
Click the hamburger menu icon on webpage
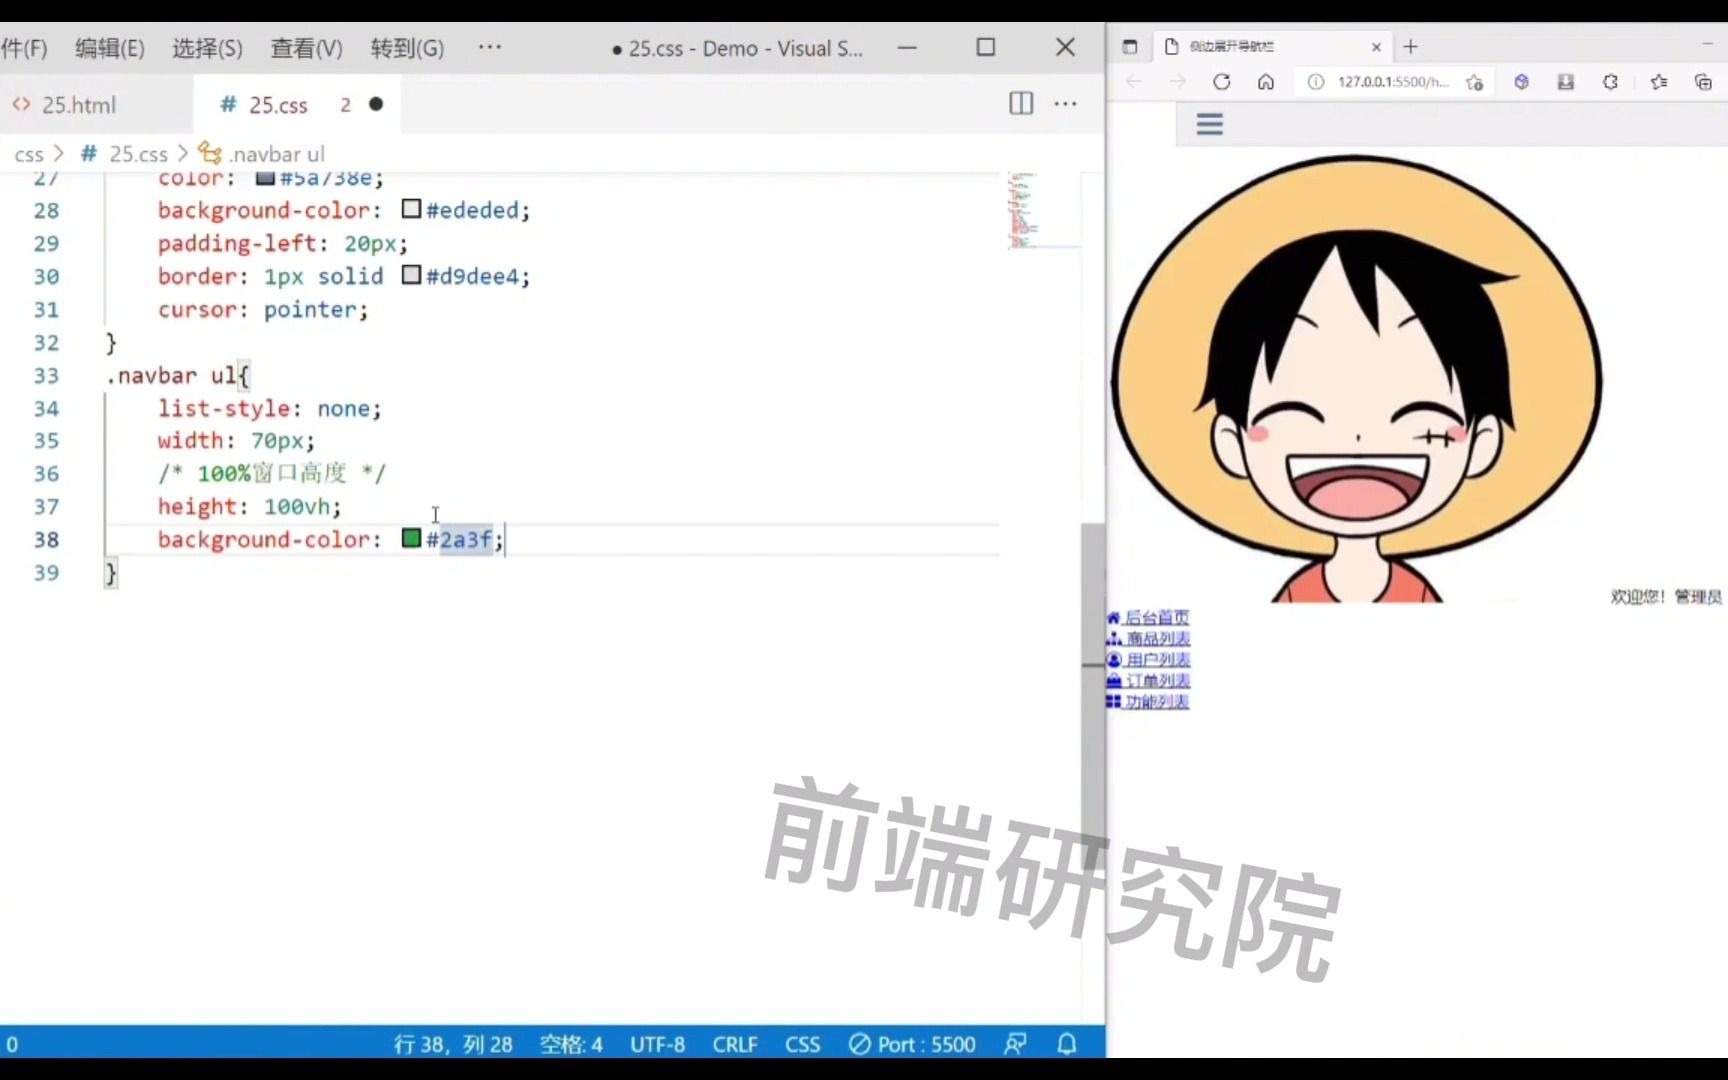(1210, 124)
